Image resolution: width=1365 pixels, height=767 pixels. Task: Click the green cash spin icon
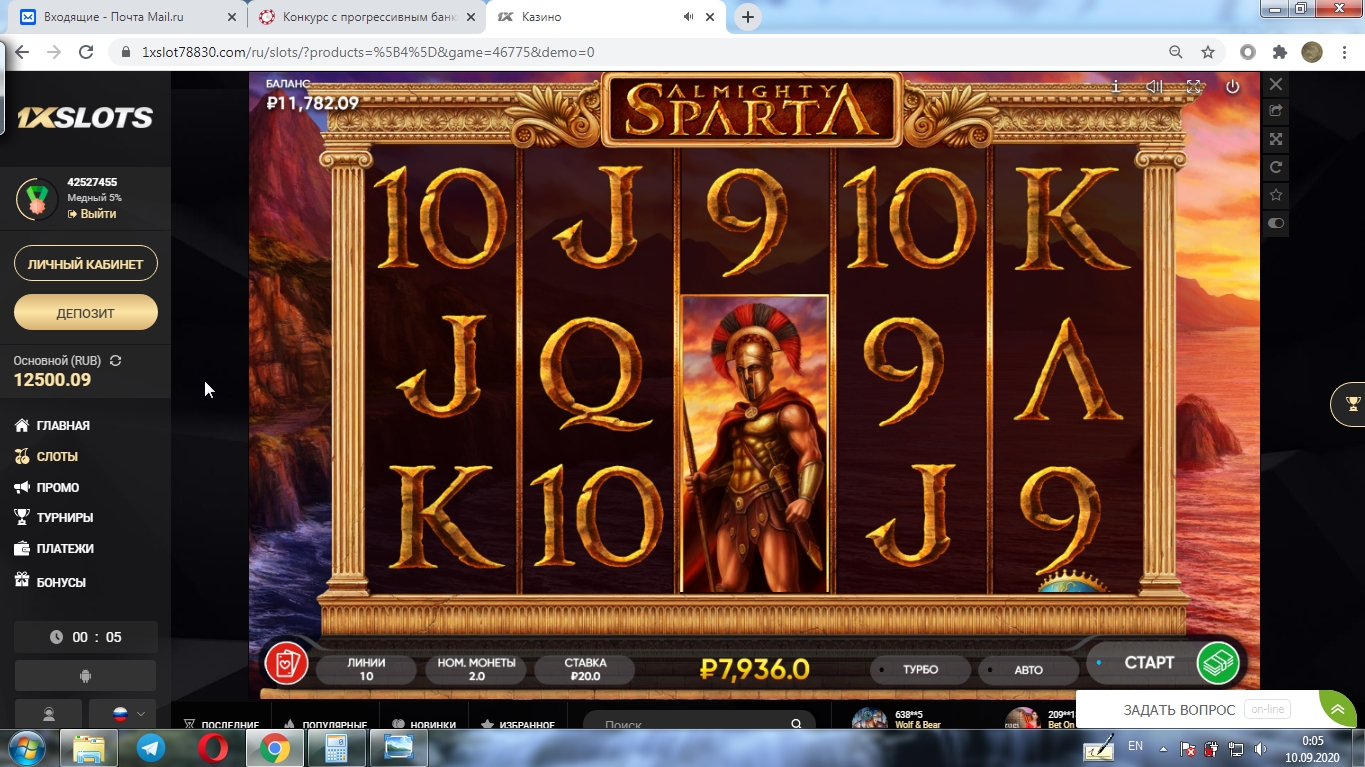[x=1218, y=663]
